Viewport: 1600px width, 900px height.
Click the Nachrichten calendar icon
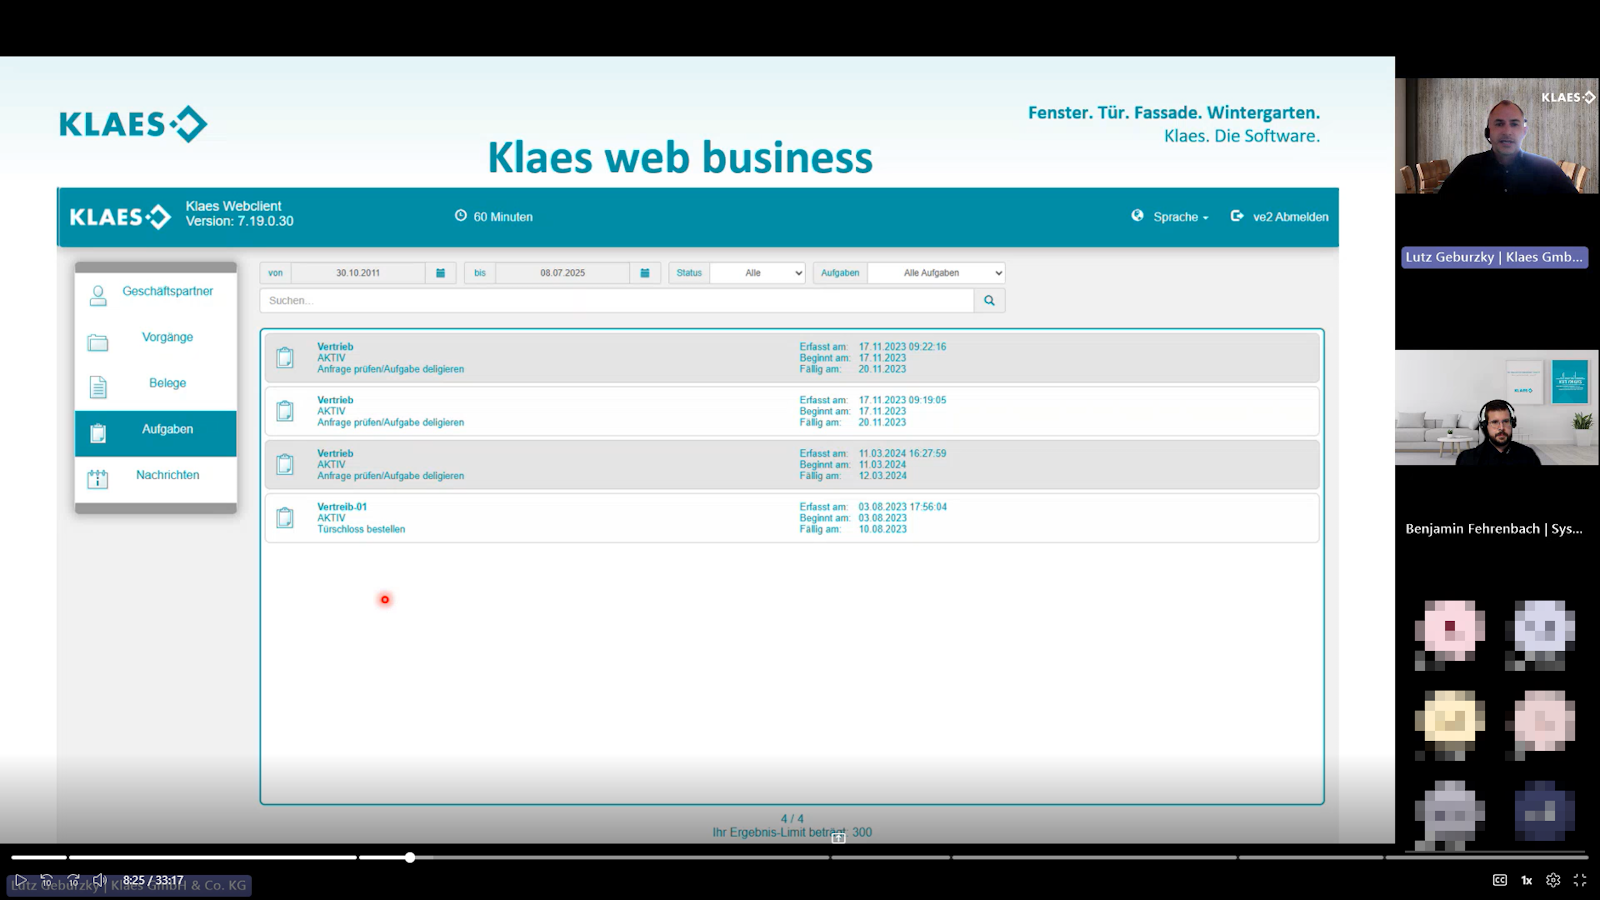(98, 479)
